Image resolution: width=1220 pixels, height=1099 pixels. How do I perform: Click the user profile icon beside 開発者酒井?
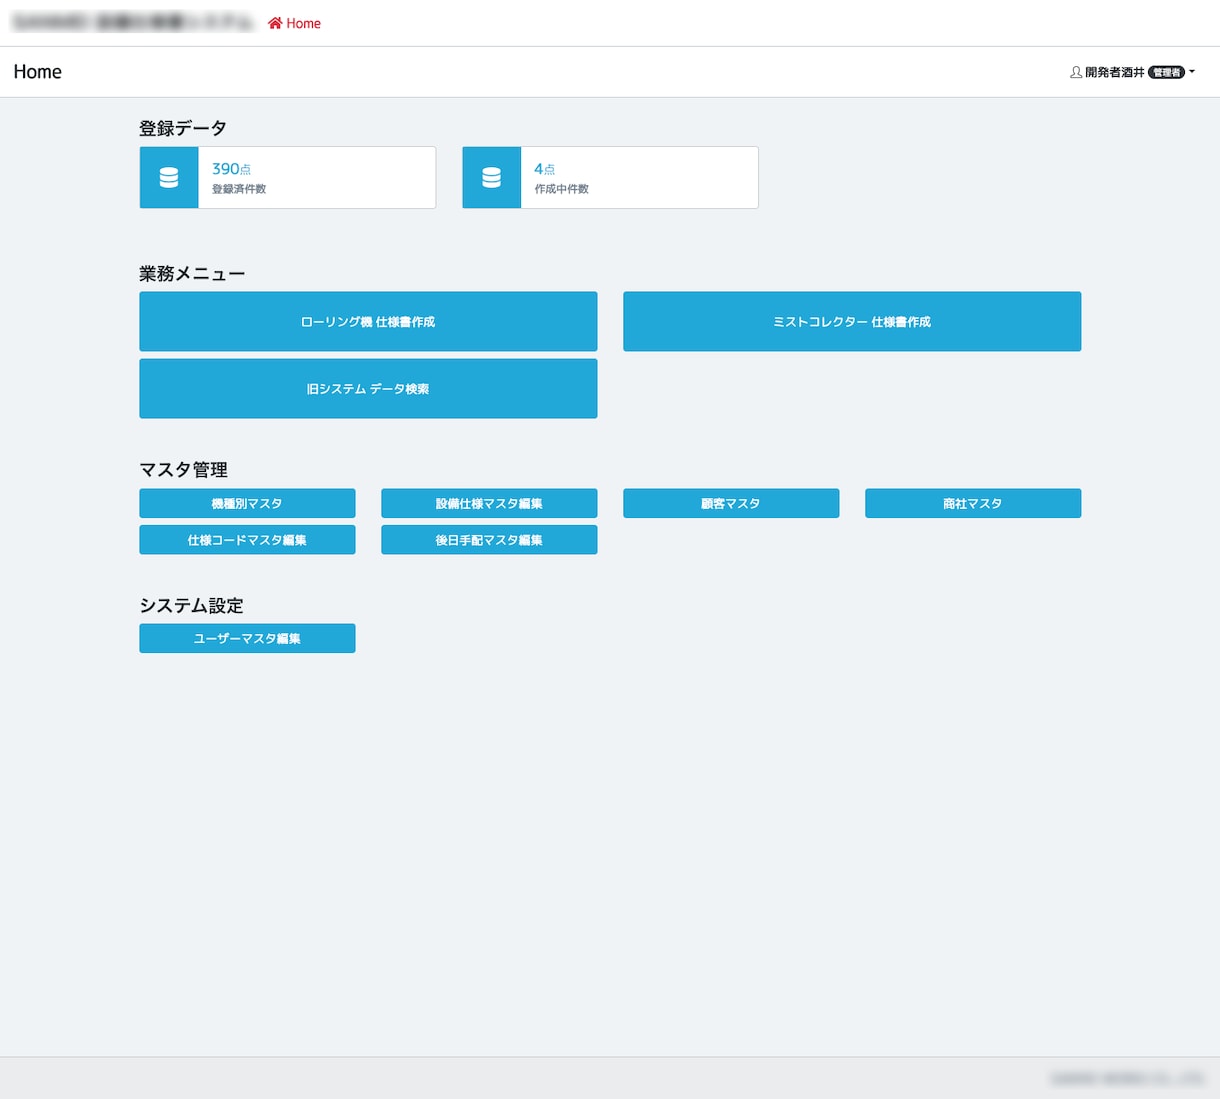click(1076, 72)
